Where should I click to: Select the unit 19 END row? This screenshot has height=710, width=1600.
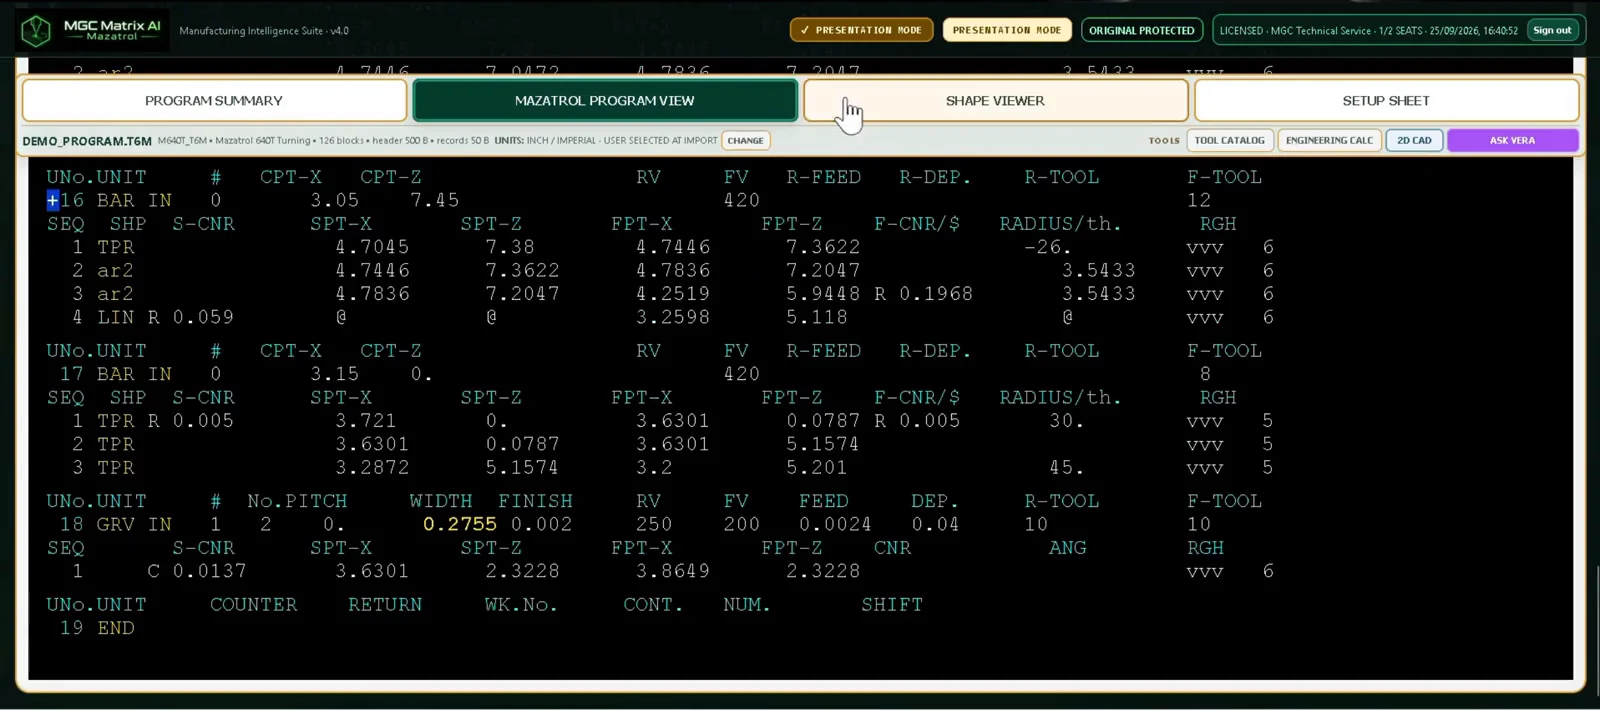click(97, 628)
